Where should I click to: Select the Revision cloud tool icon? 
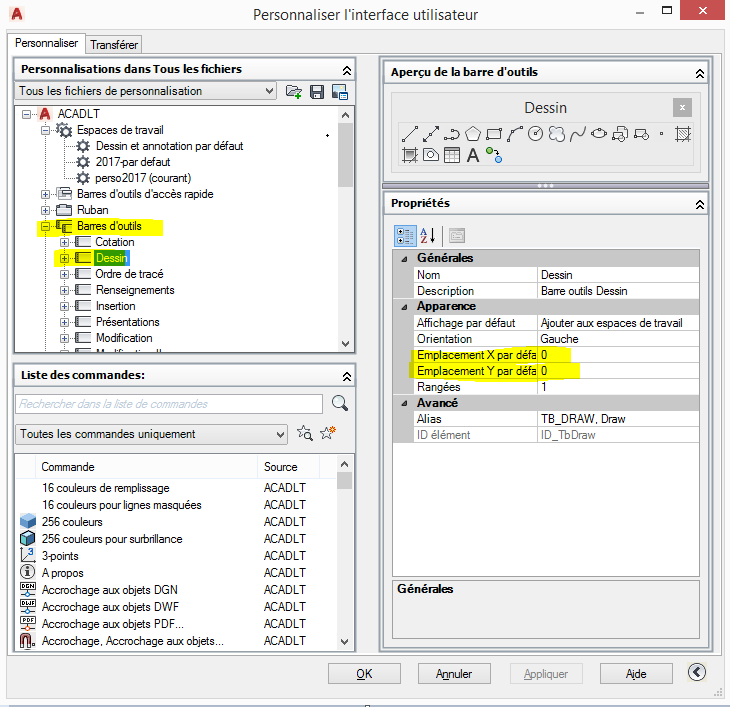coord(557,134)
